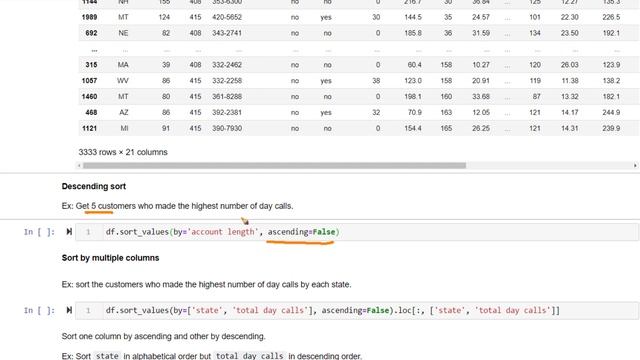This screenshot has height=360, width=640.
Task: Click the text 'Get 5 customers who made the highest number of day calls'
Action: click(184, 206)
